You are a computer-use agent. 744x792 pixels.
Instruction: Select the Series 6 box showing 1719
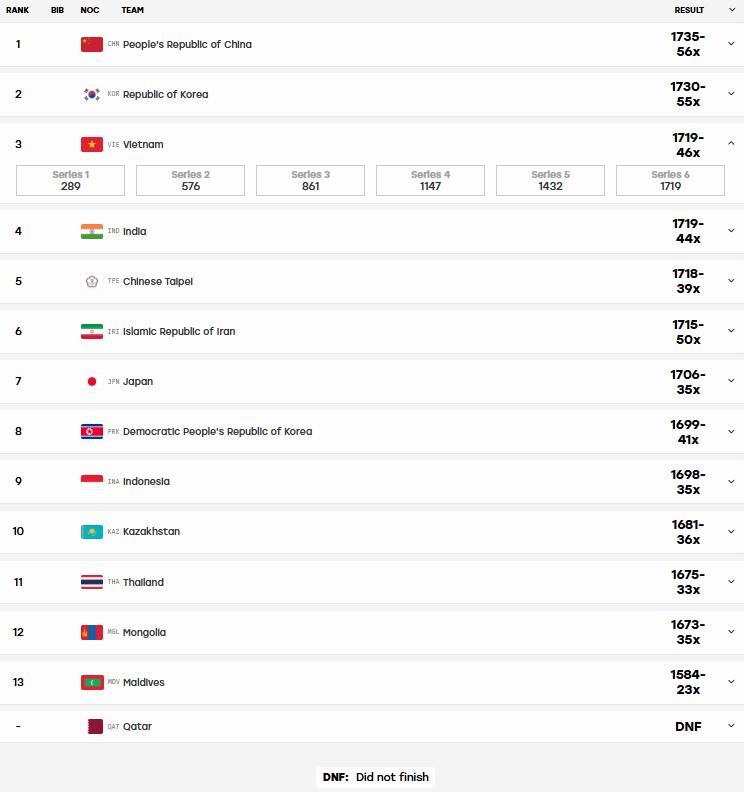click(670, 180)
